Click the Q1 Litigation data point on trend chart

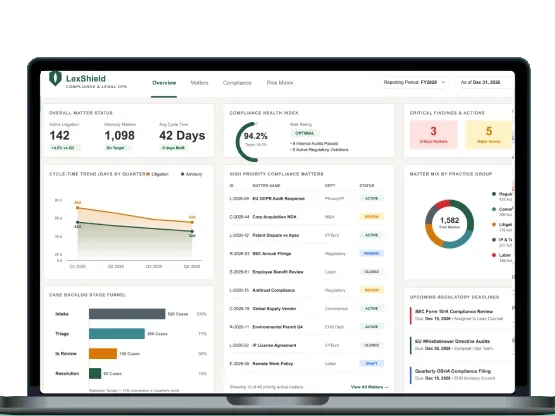[78, 208]
